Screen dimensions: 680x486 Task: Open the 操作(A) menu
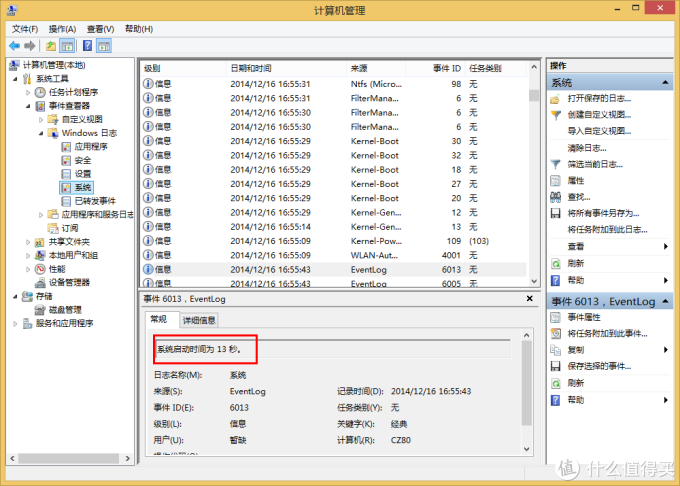coord(62,29)
